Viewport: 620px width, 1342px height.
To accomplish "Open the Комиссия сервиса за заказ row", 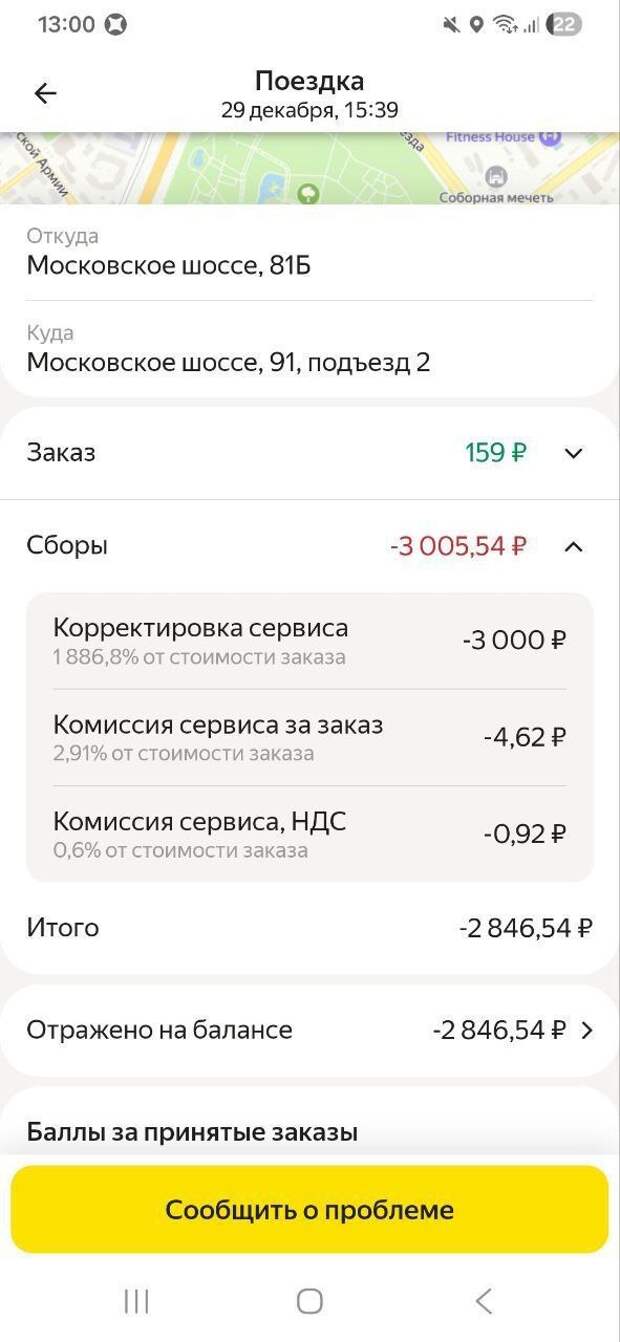I will [309, 737].
